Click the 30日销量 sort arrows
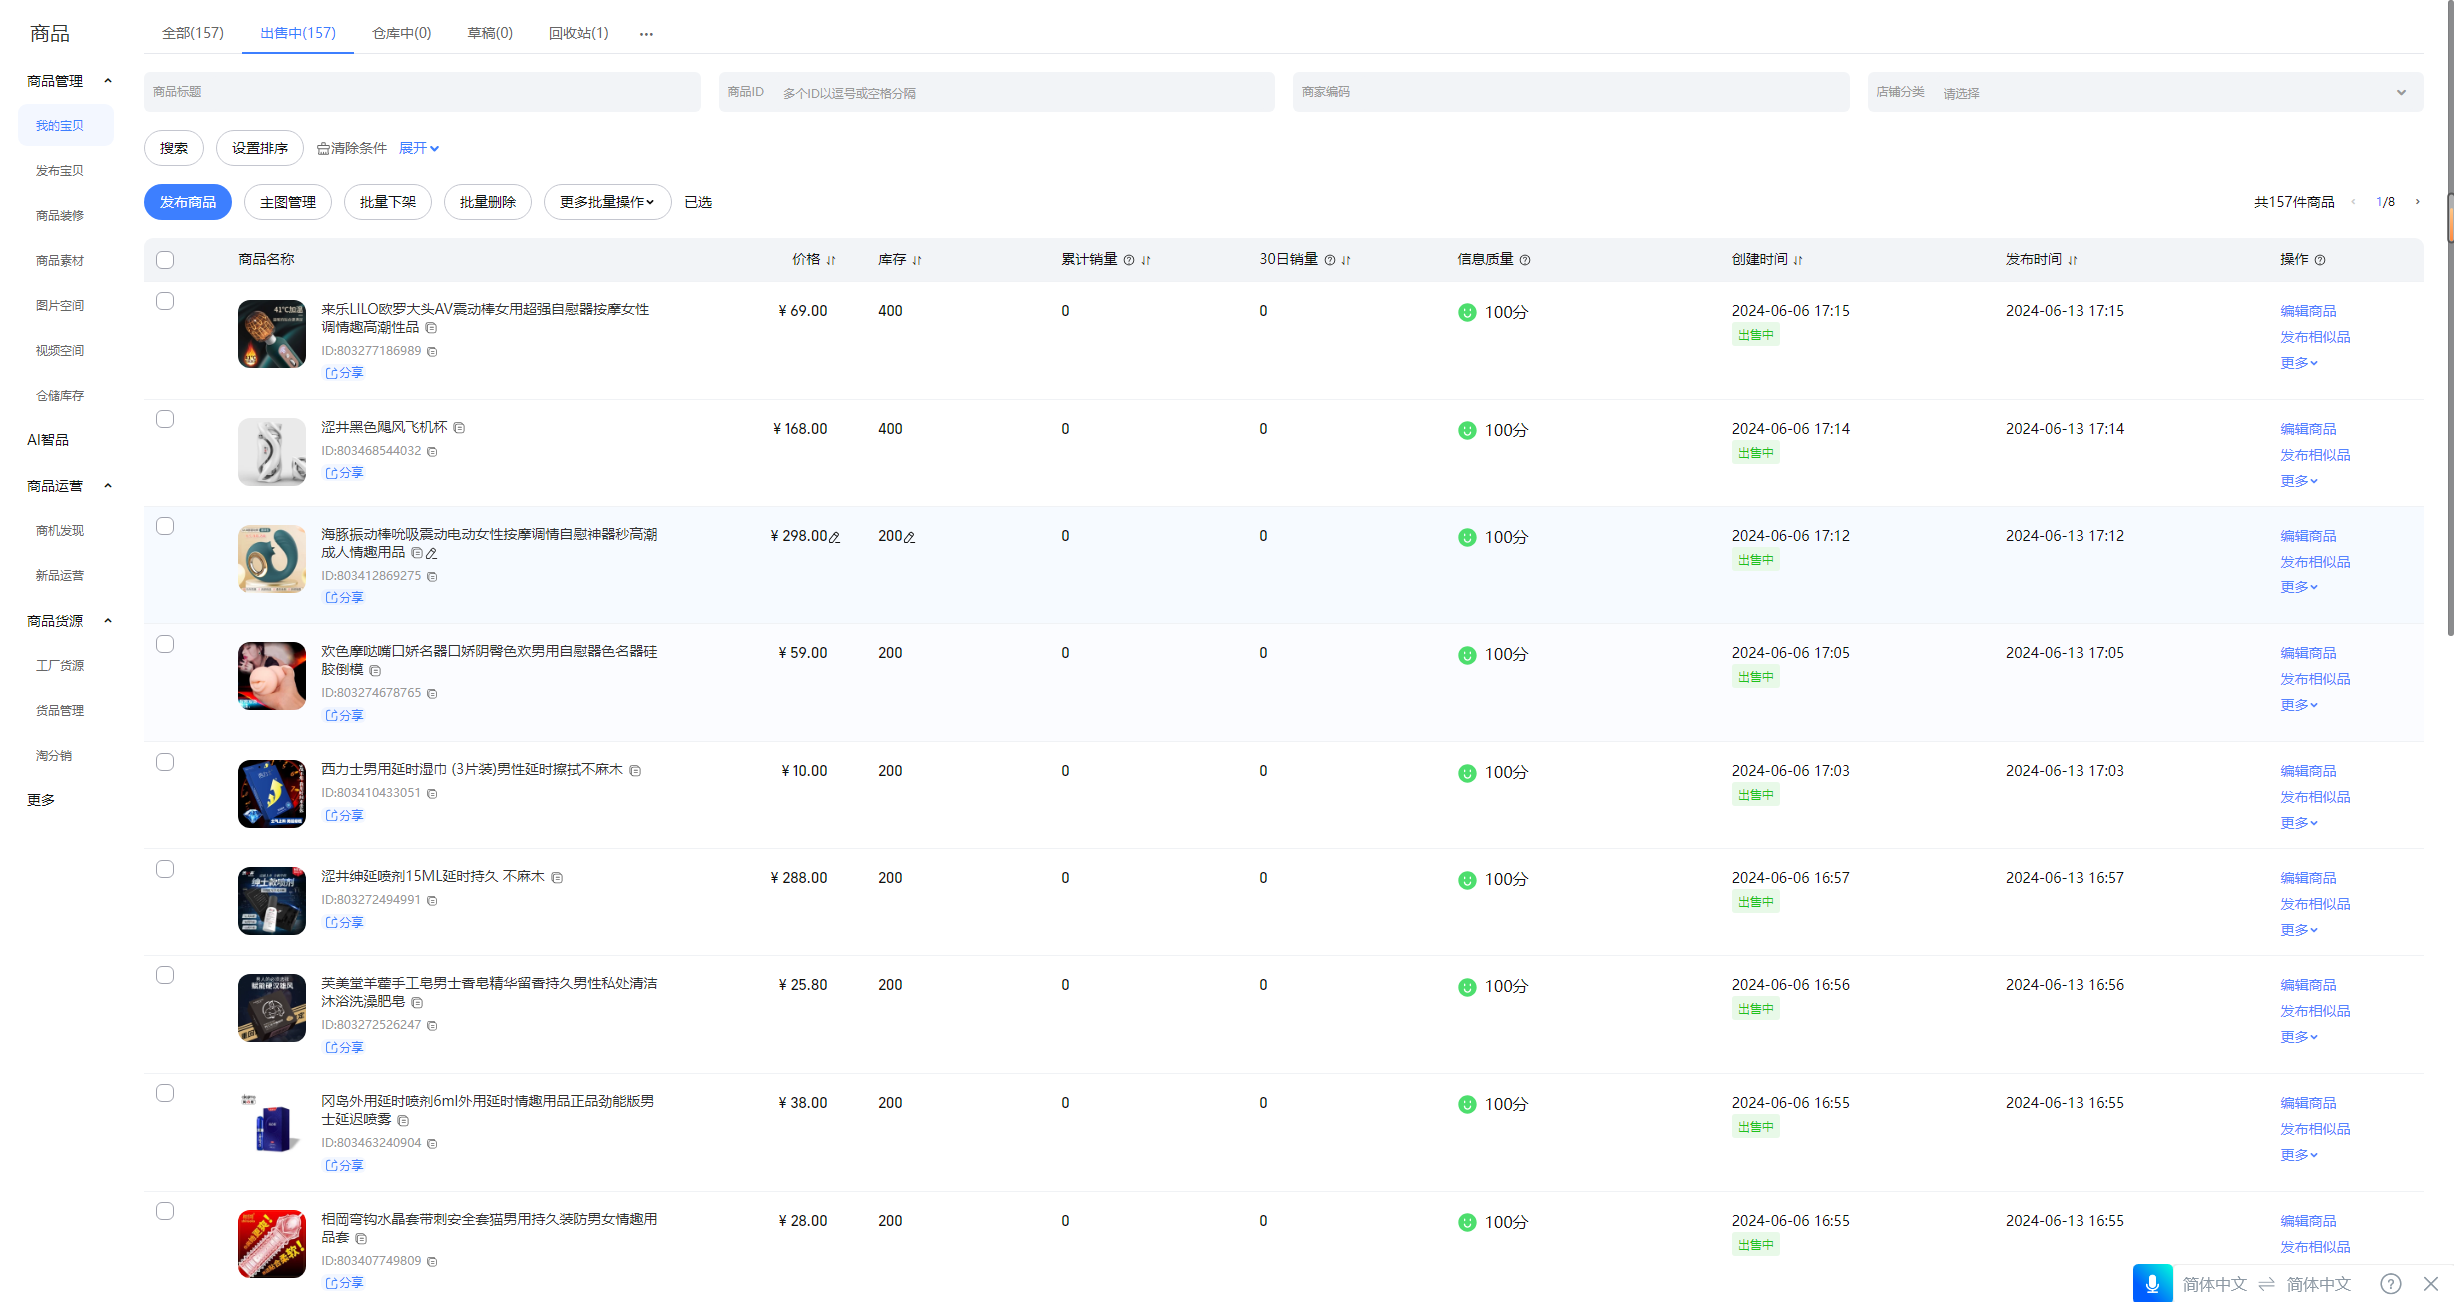The image size is (2454, 1302). tap(1346, 260)
